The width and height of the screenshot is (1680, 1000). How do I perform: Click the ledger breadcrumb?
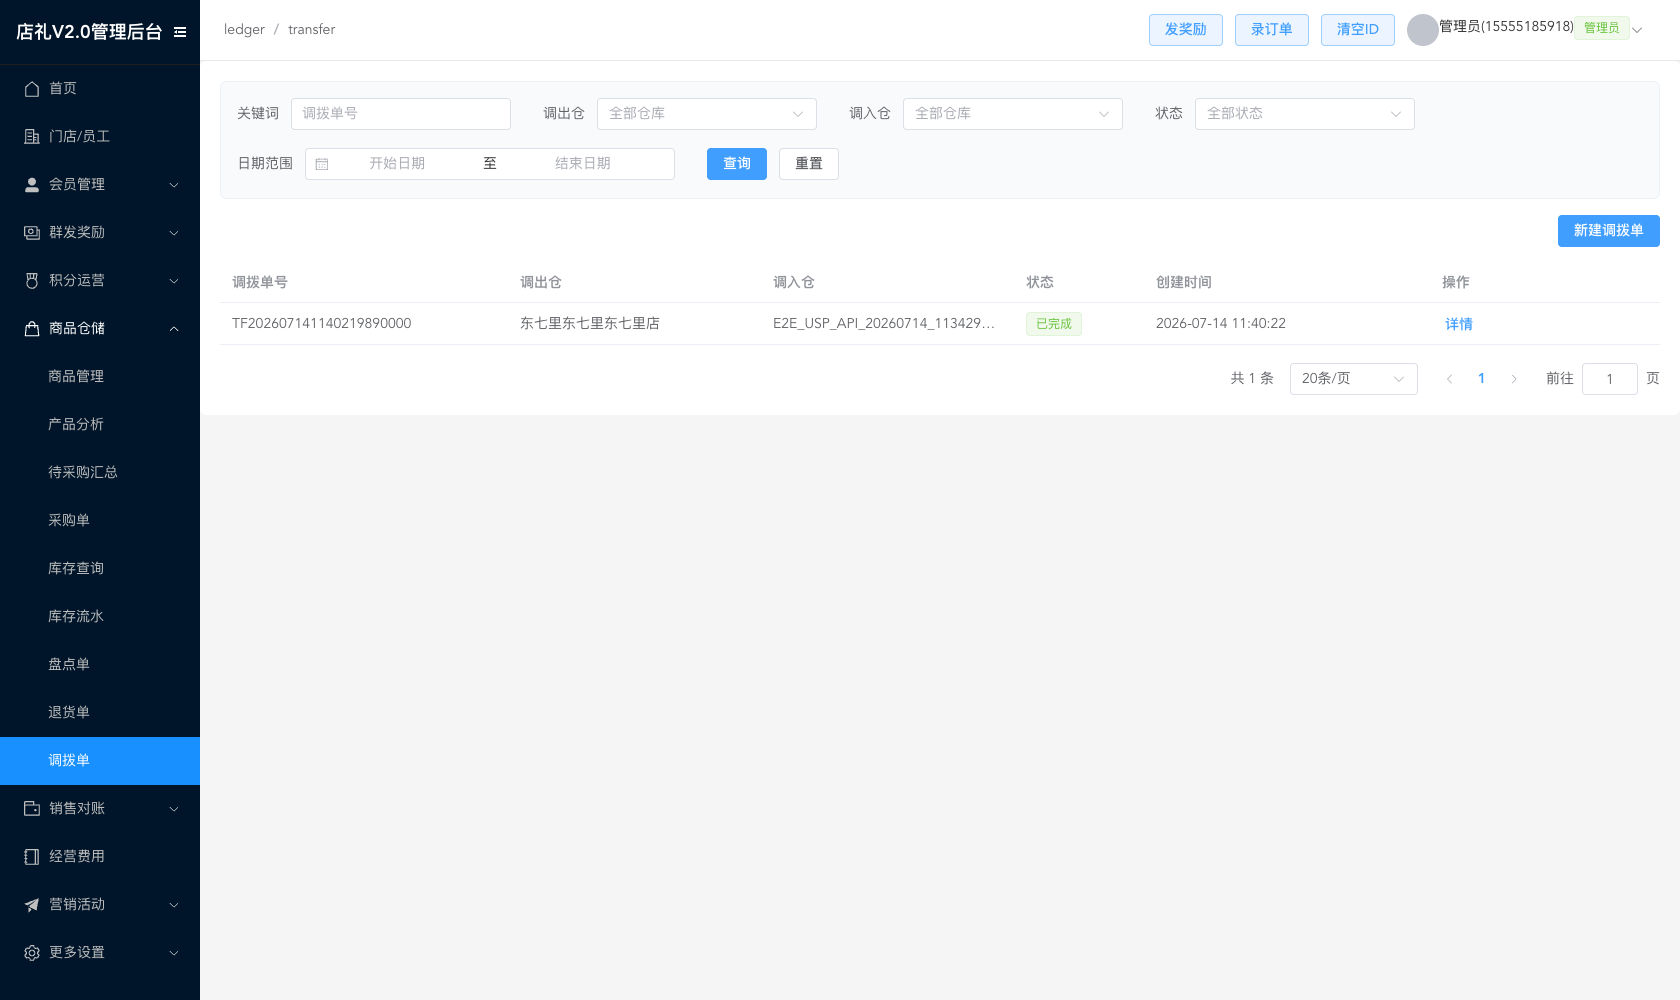(244, 30)
